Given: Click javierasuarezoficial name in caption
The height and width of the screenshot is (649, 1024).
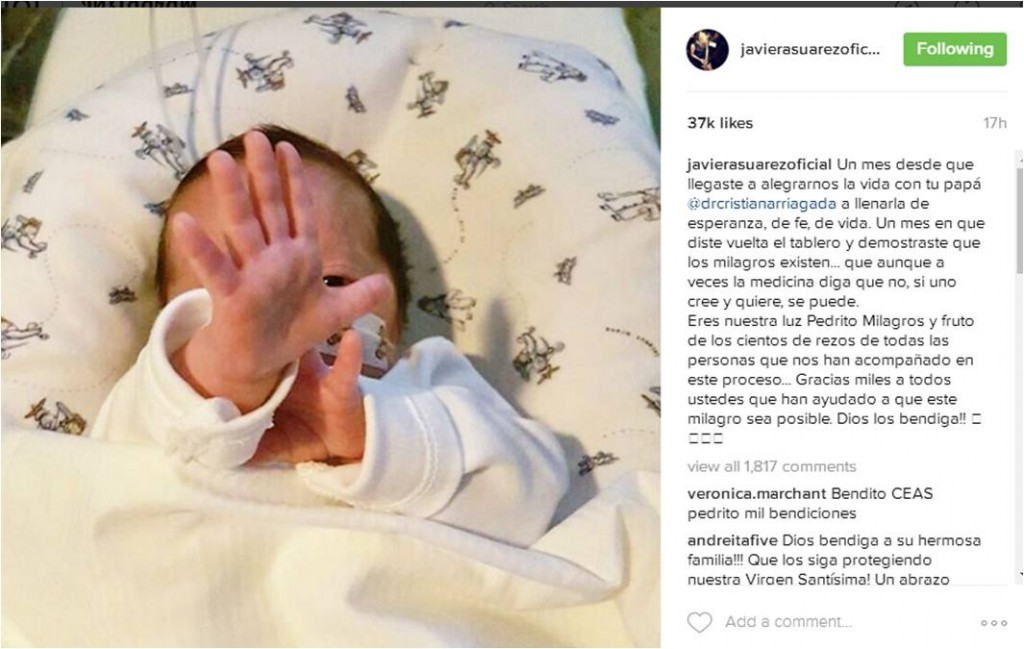Looking at the screenshot, I should (760, 165).
